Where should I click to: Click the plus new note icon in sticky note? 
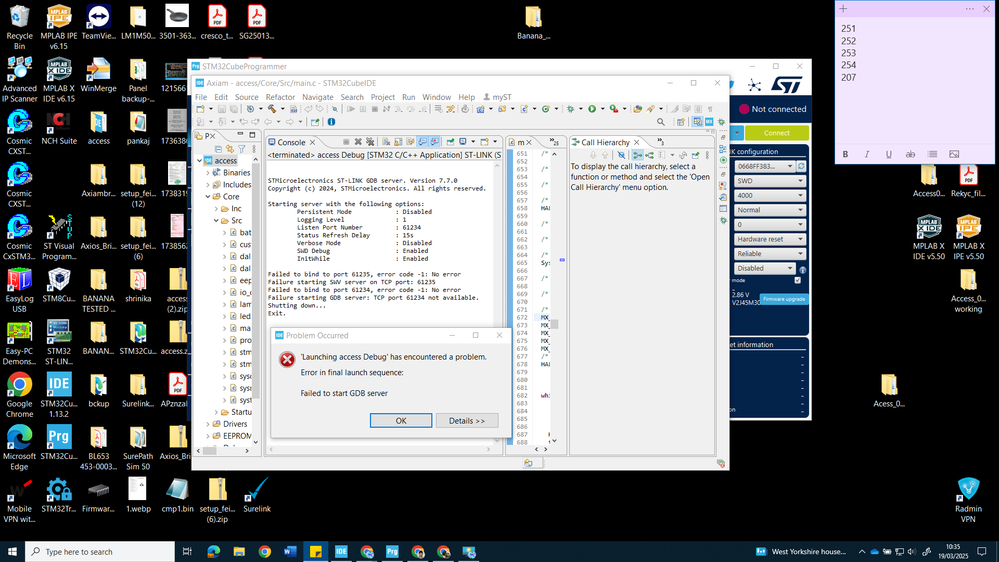pos(844,9)
